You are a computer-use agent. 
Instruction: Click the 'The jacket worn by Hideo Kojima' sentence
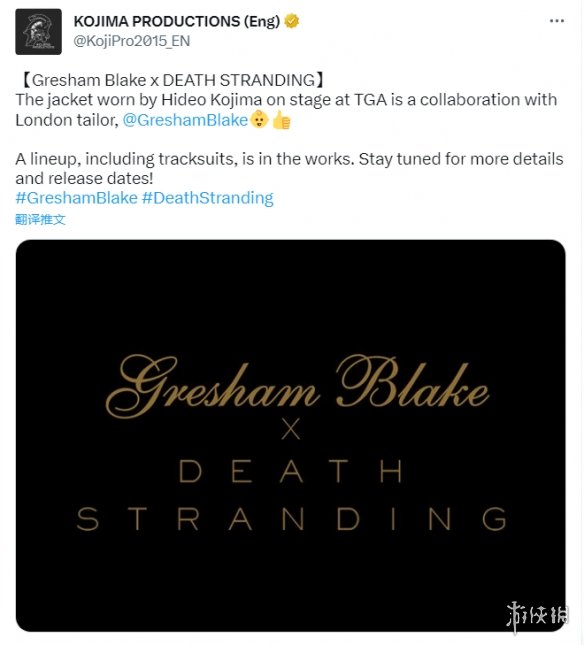pyautogui.click(x=286, y=110)
